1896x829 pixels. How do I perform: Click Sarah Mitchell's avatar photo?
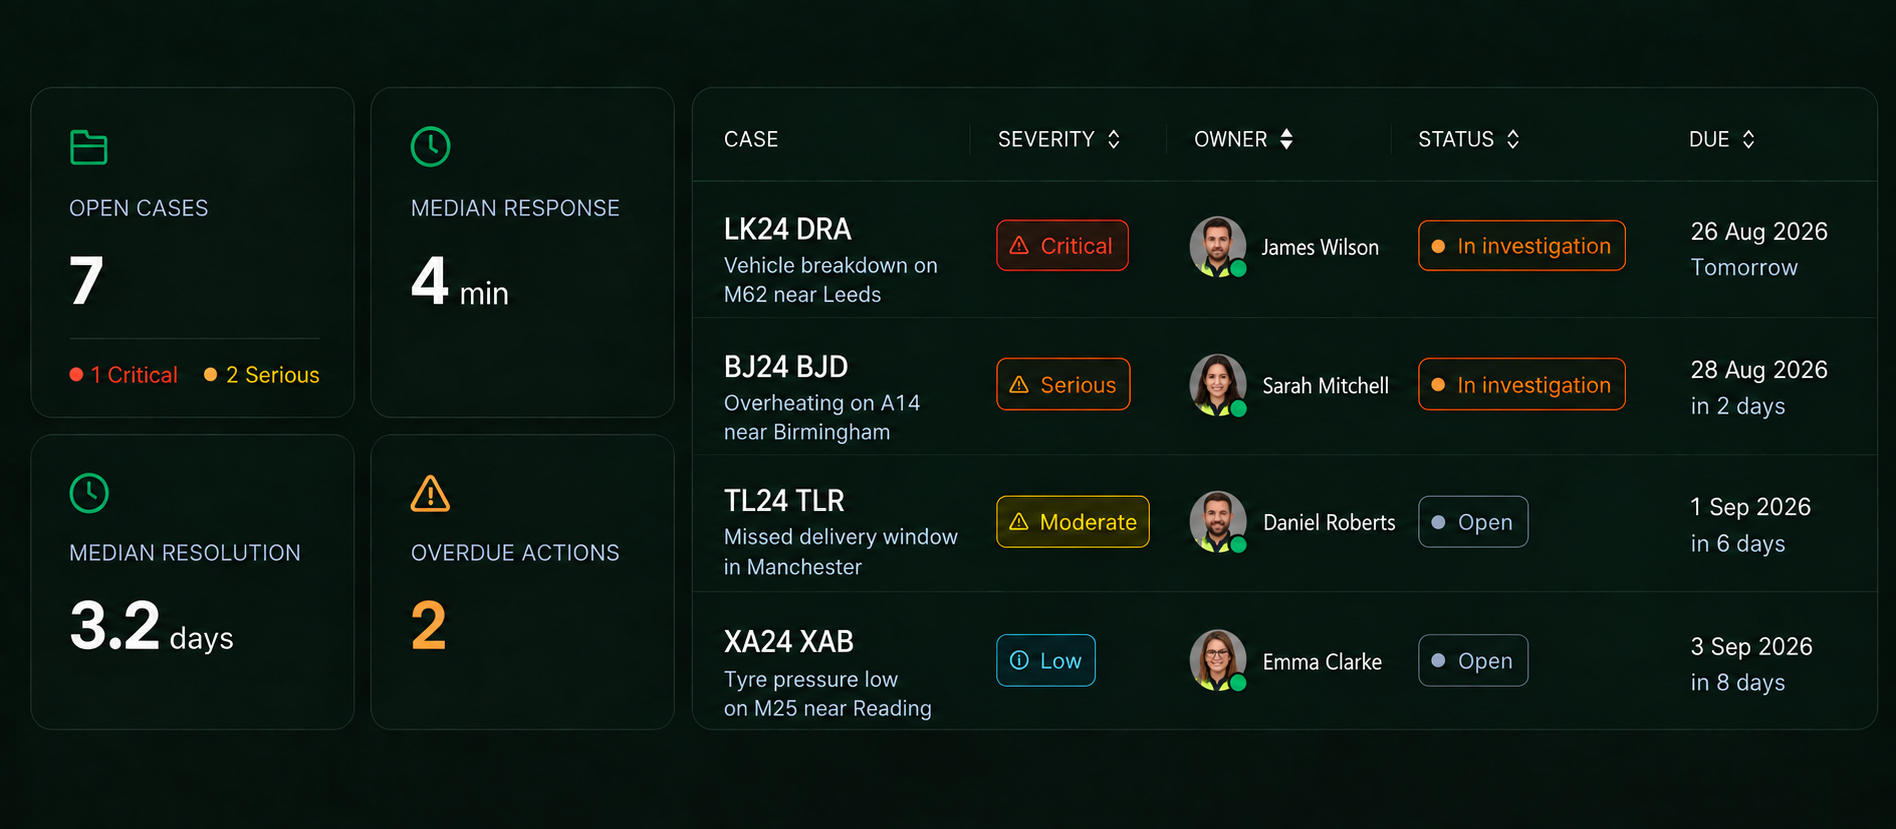(x=1218, y=384)
